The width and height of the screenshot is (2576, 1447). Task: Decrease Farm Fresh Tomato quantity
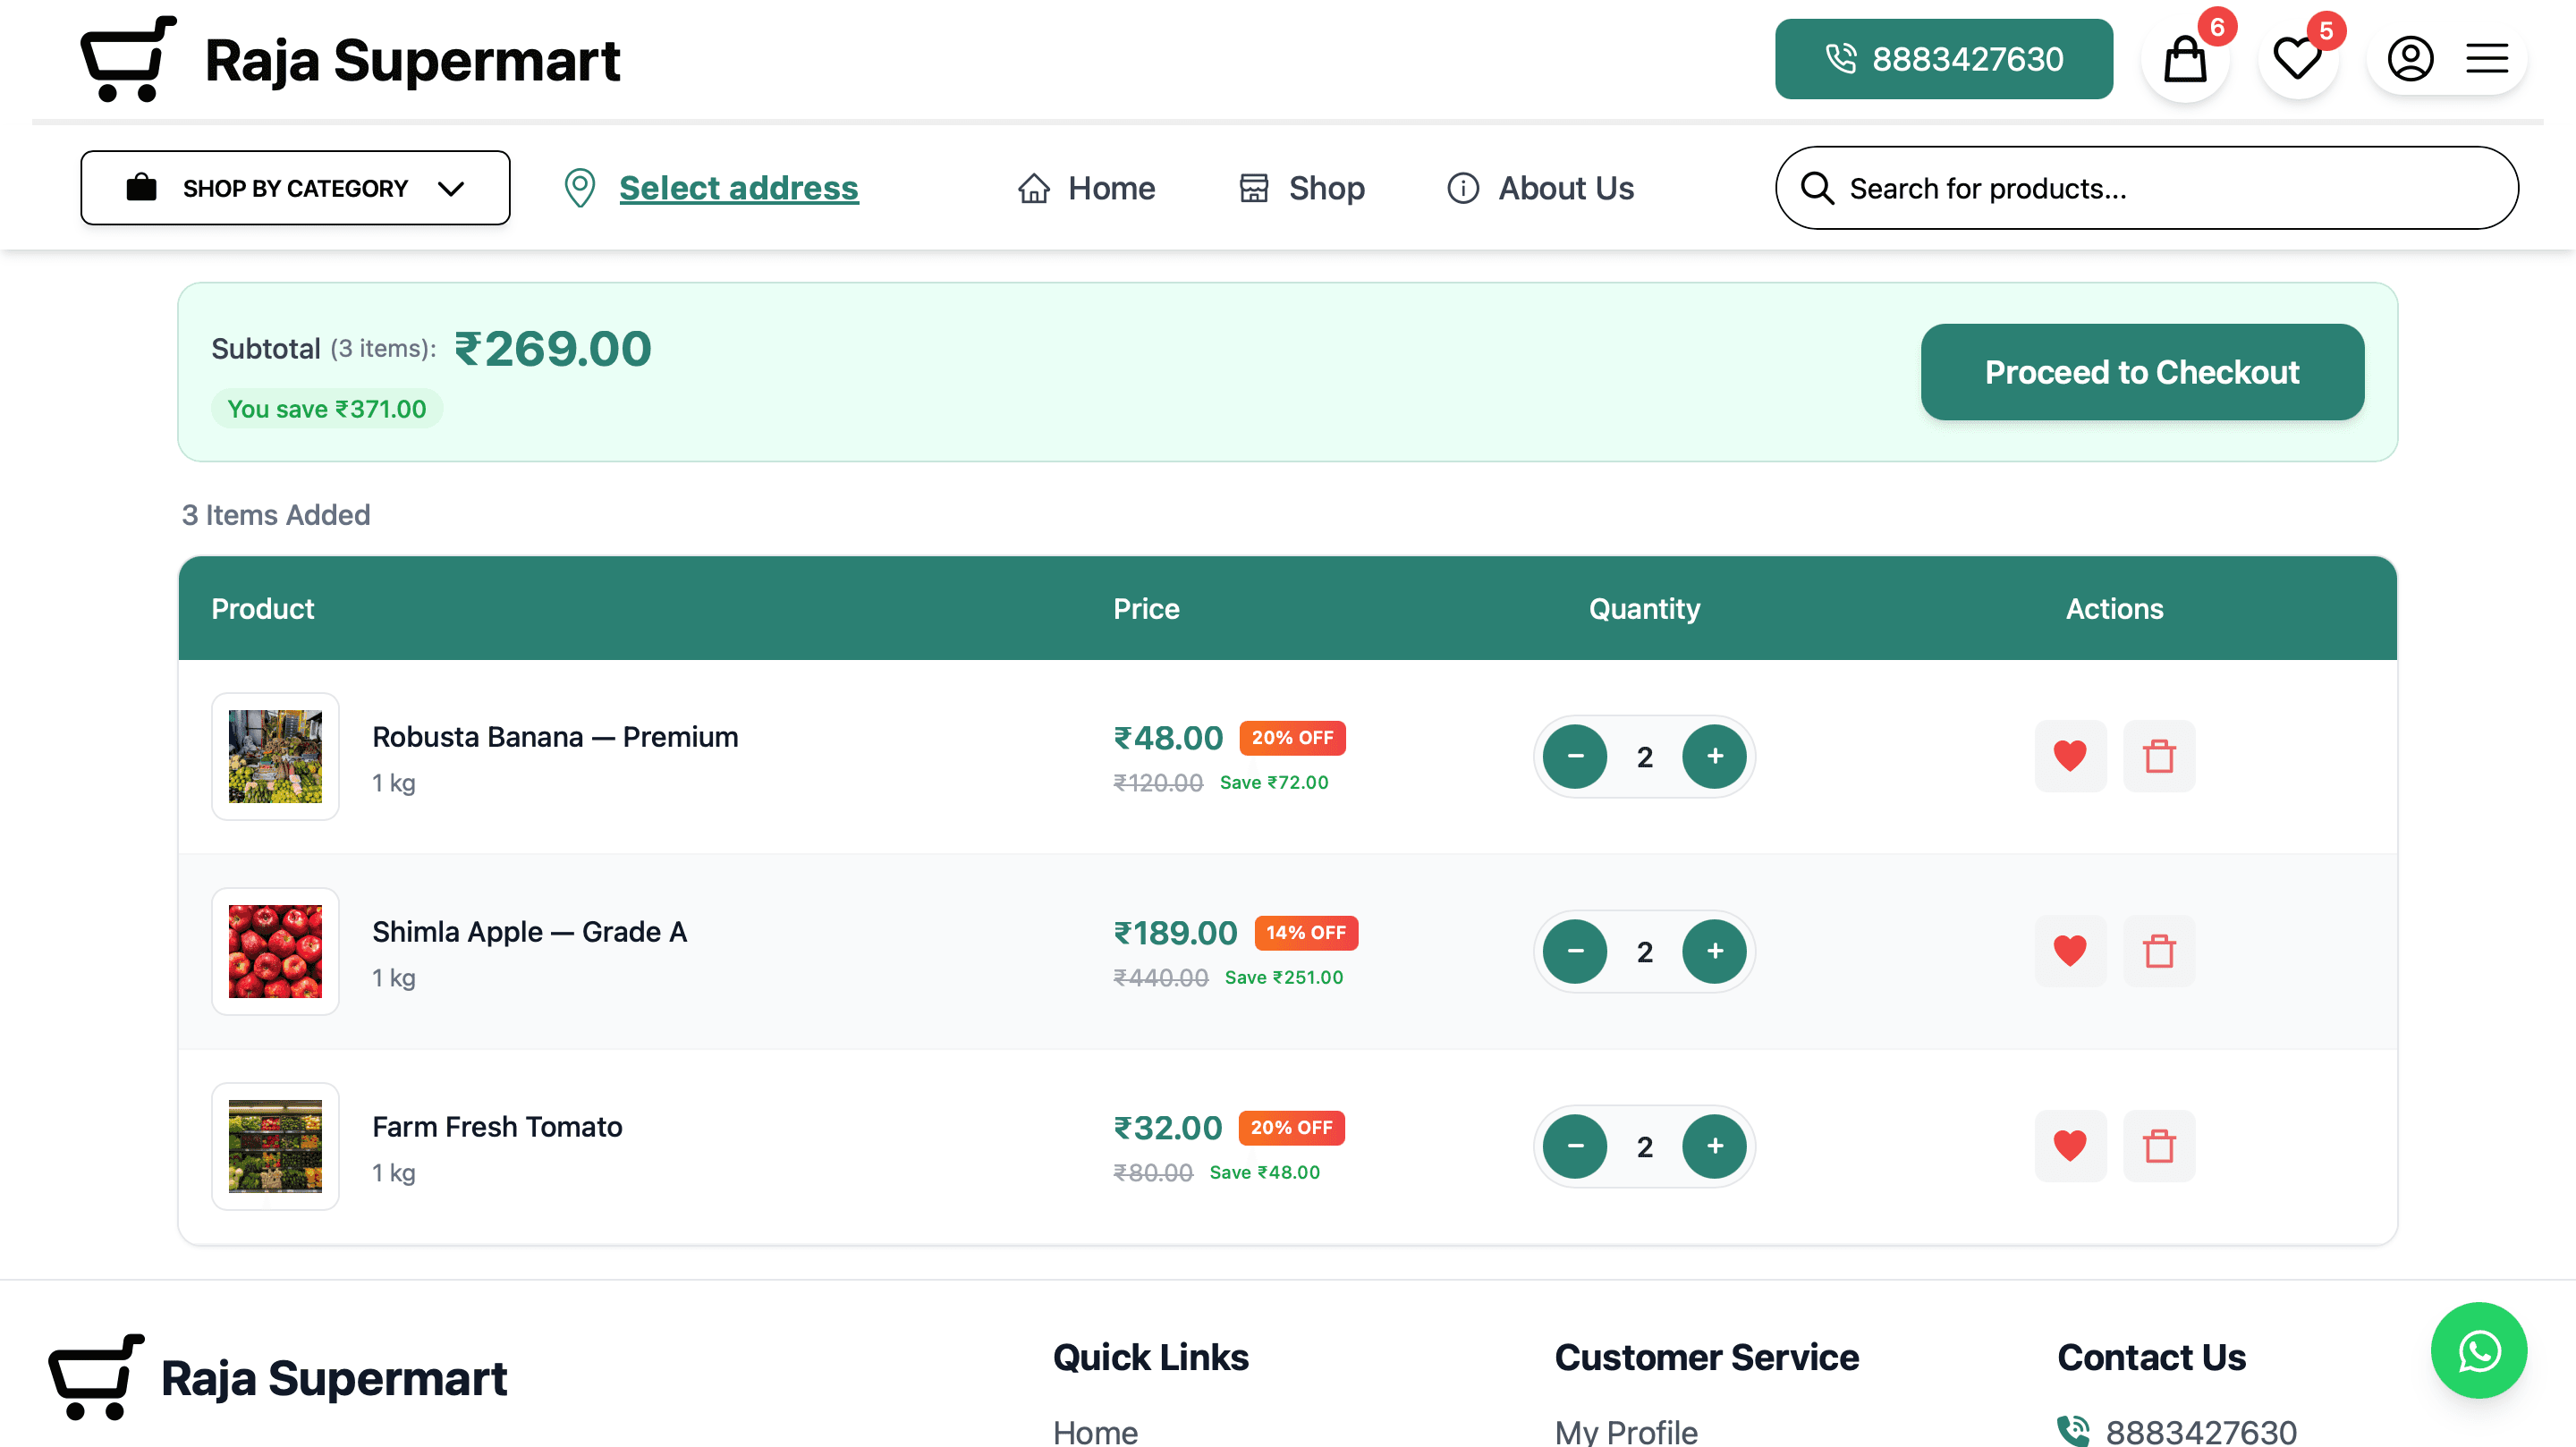tap(1575, 1146)
